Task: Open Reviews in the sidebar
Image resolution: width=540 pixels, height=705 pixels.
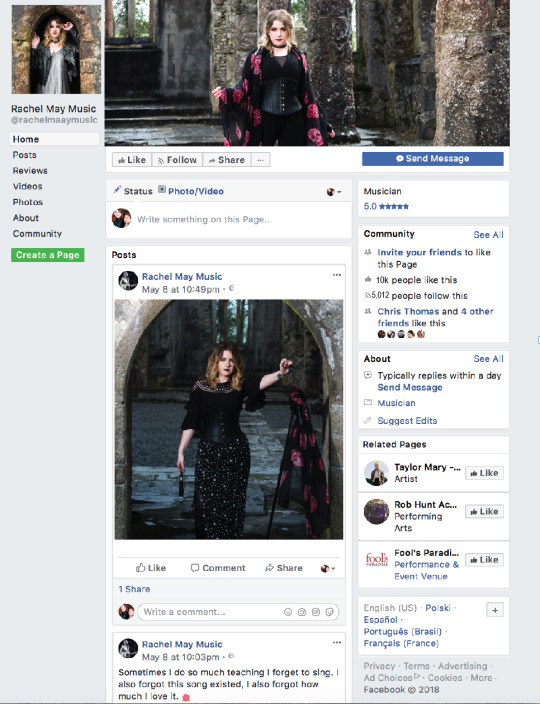Action: (x=30, y=171)
